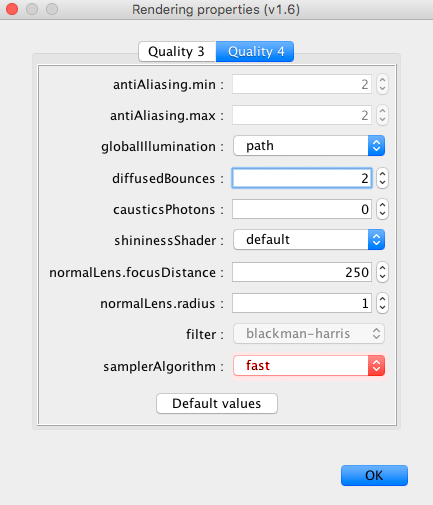Viewport: 433px width, 505px height.
Task: Increase normalLens.radius using up arrow
Action: coord(382,299)
